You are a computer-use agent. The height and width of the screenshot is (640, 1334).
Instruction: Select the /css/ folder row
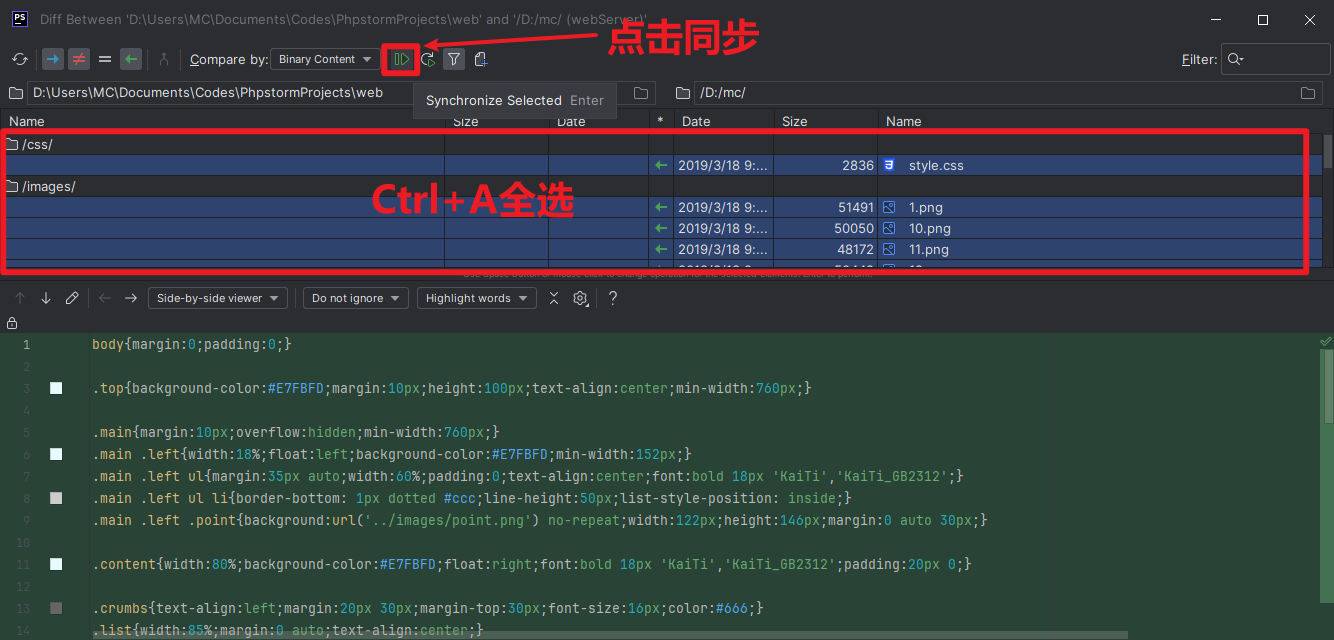[661, 144]
